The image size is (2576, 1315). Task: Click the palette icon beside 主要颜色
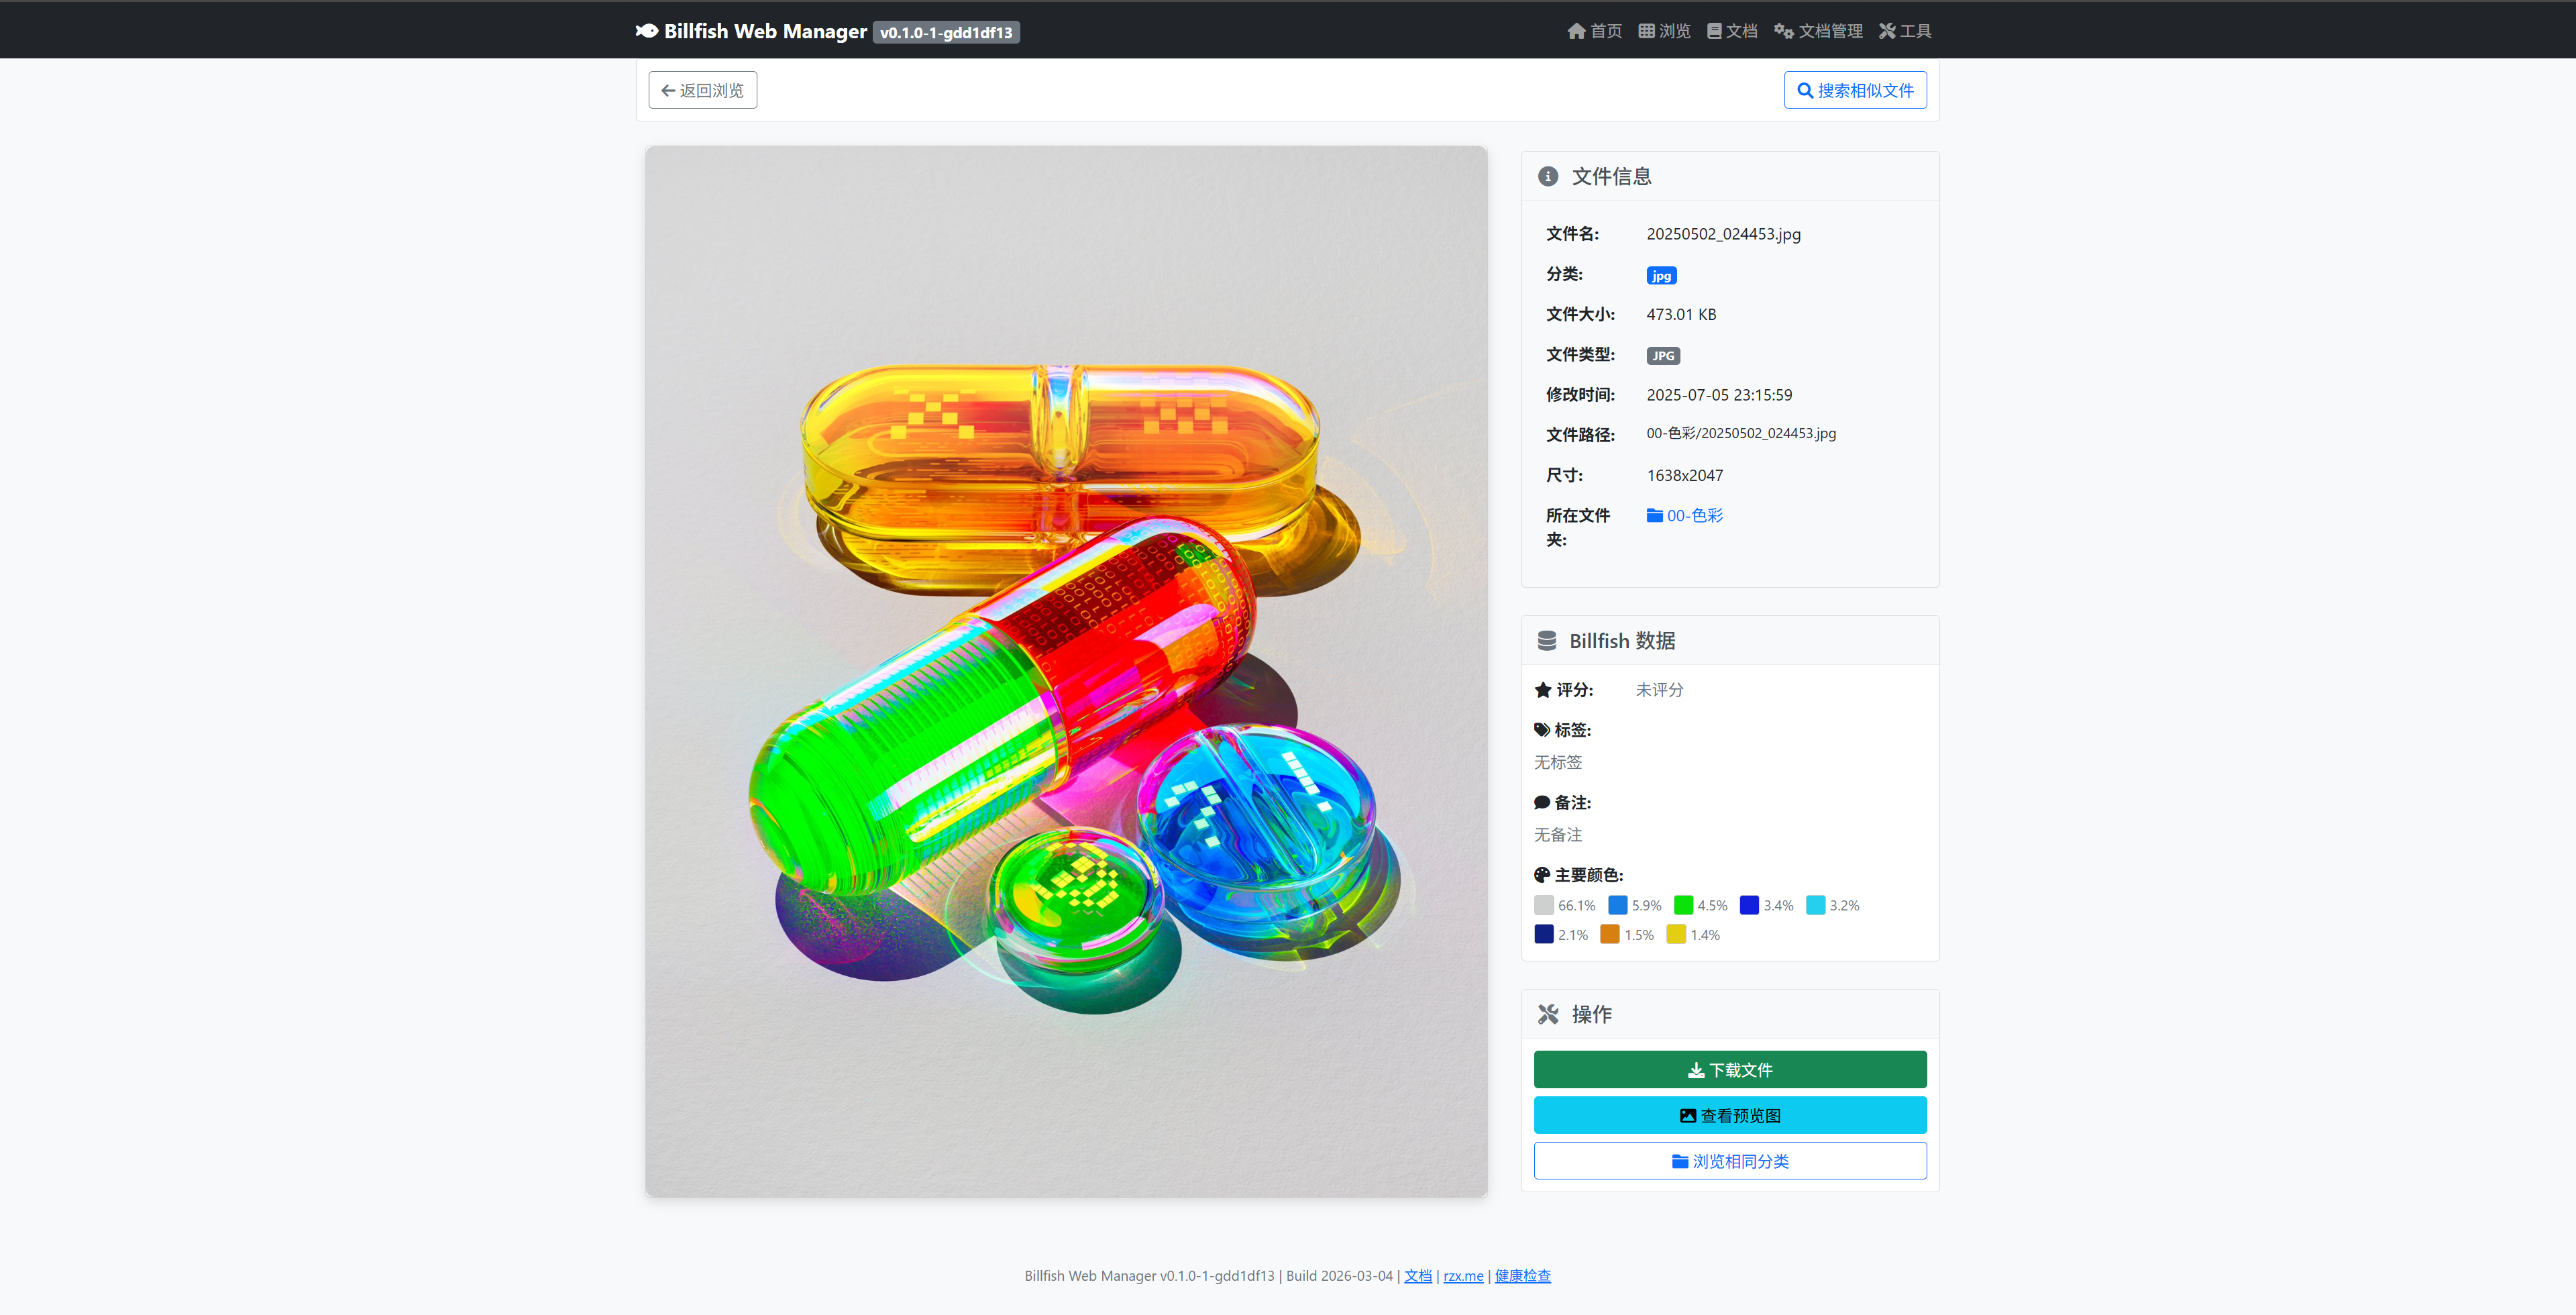(x=1542, y=875)
